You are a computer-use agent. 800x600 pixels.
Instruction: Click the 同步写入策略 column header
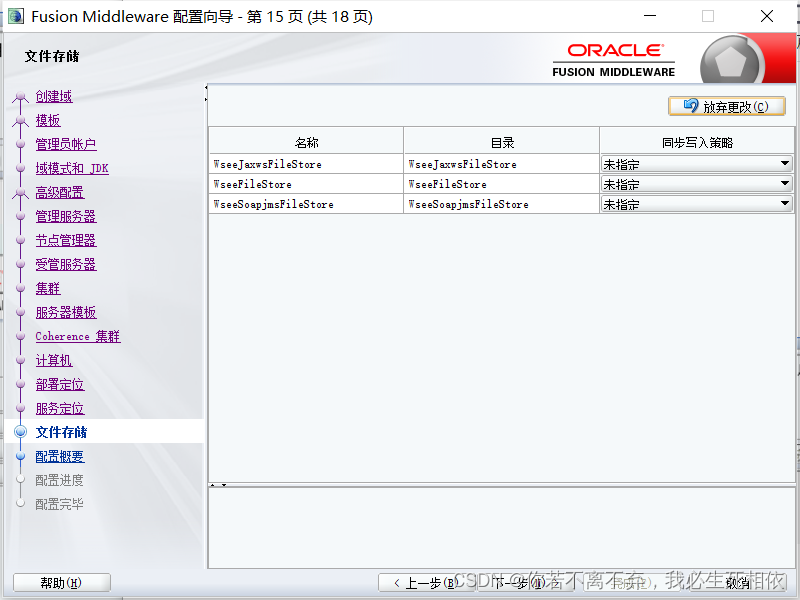(x=696, y=141)
